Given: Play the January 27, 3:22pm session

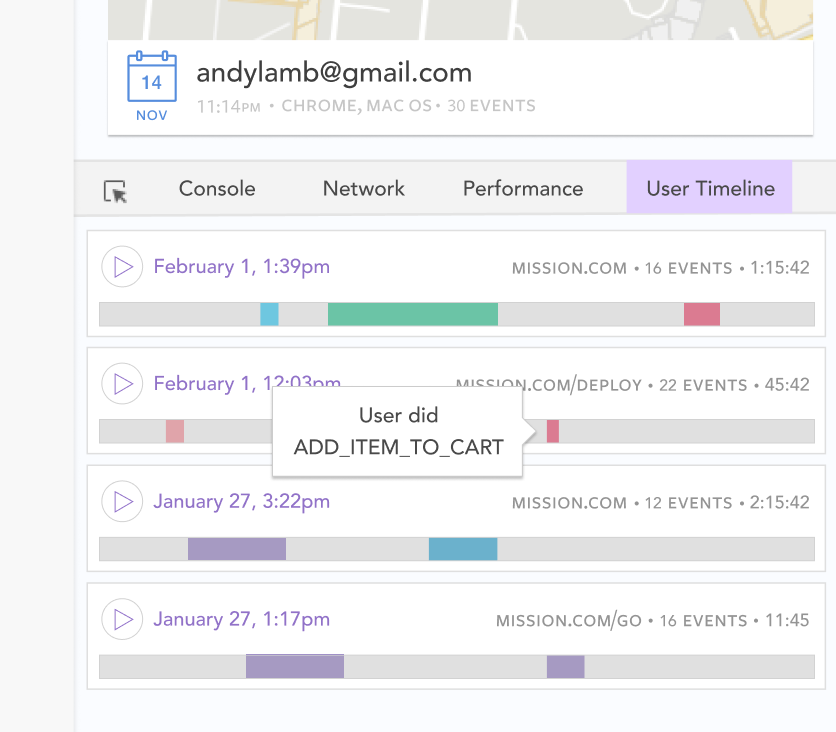Looking at the screenshot, I should point(122,501).
